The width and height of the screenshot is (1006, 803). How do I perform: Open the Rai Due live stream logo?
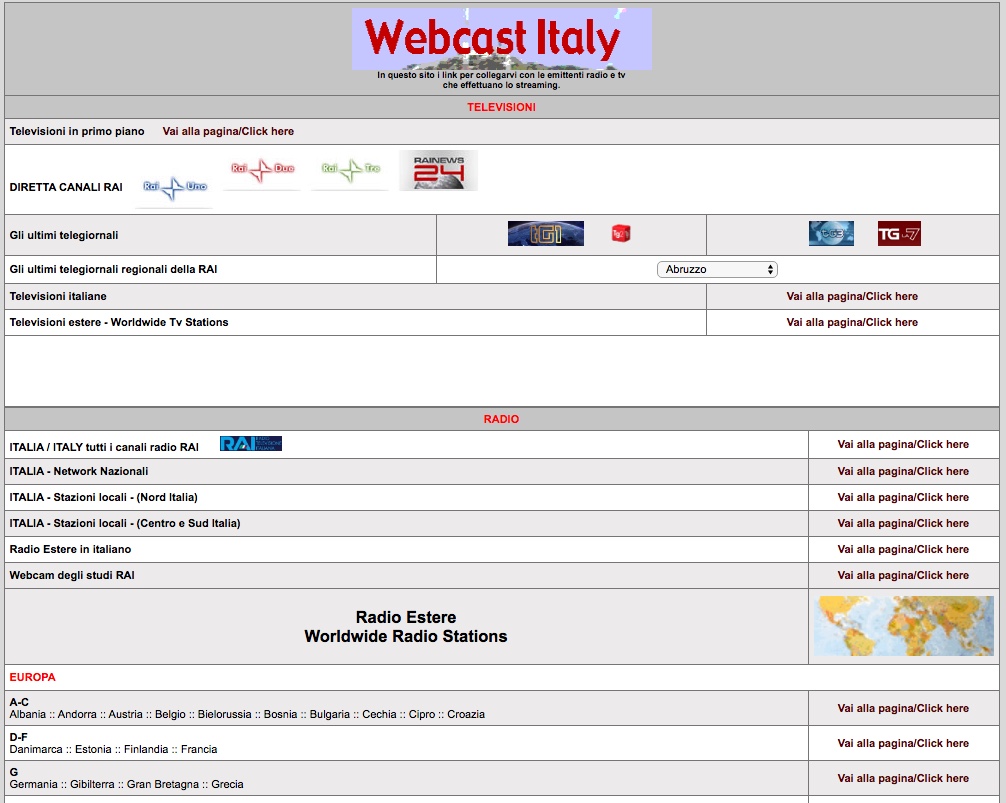262,171
